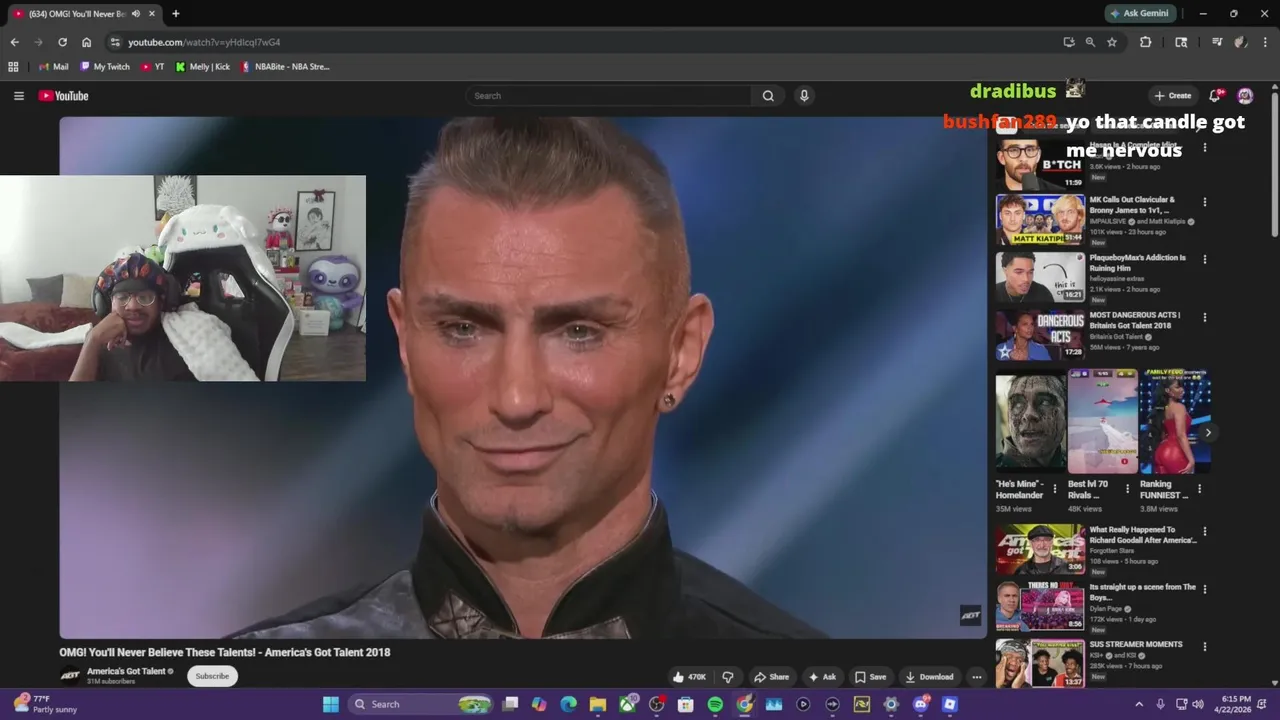
Task: Open the Mail bookmark
Action: pyautogui.click(x=53, y=67)
